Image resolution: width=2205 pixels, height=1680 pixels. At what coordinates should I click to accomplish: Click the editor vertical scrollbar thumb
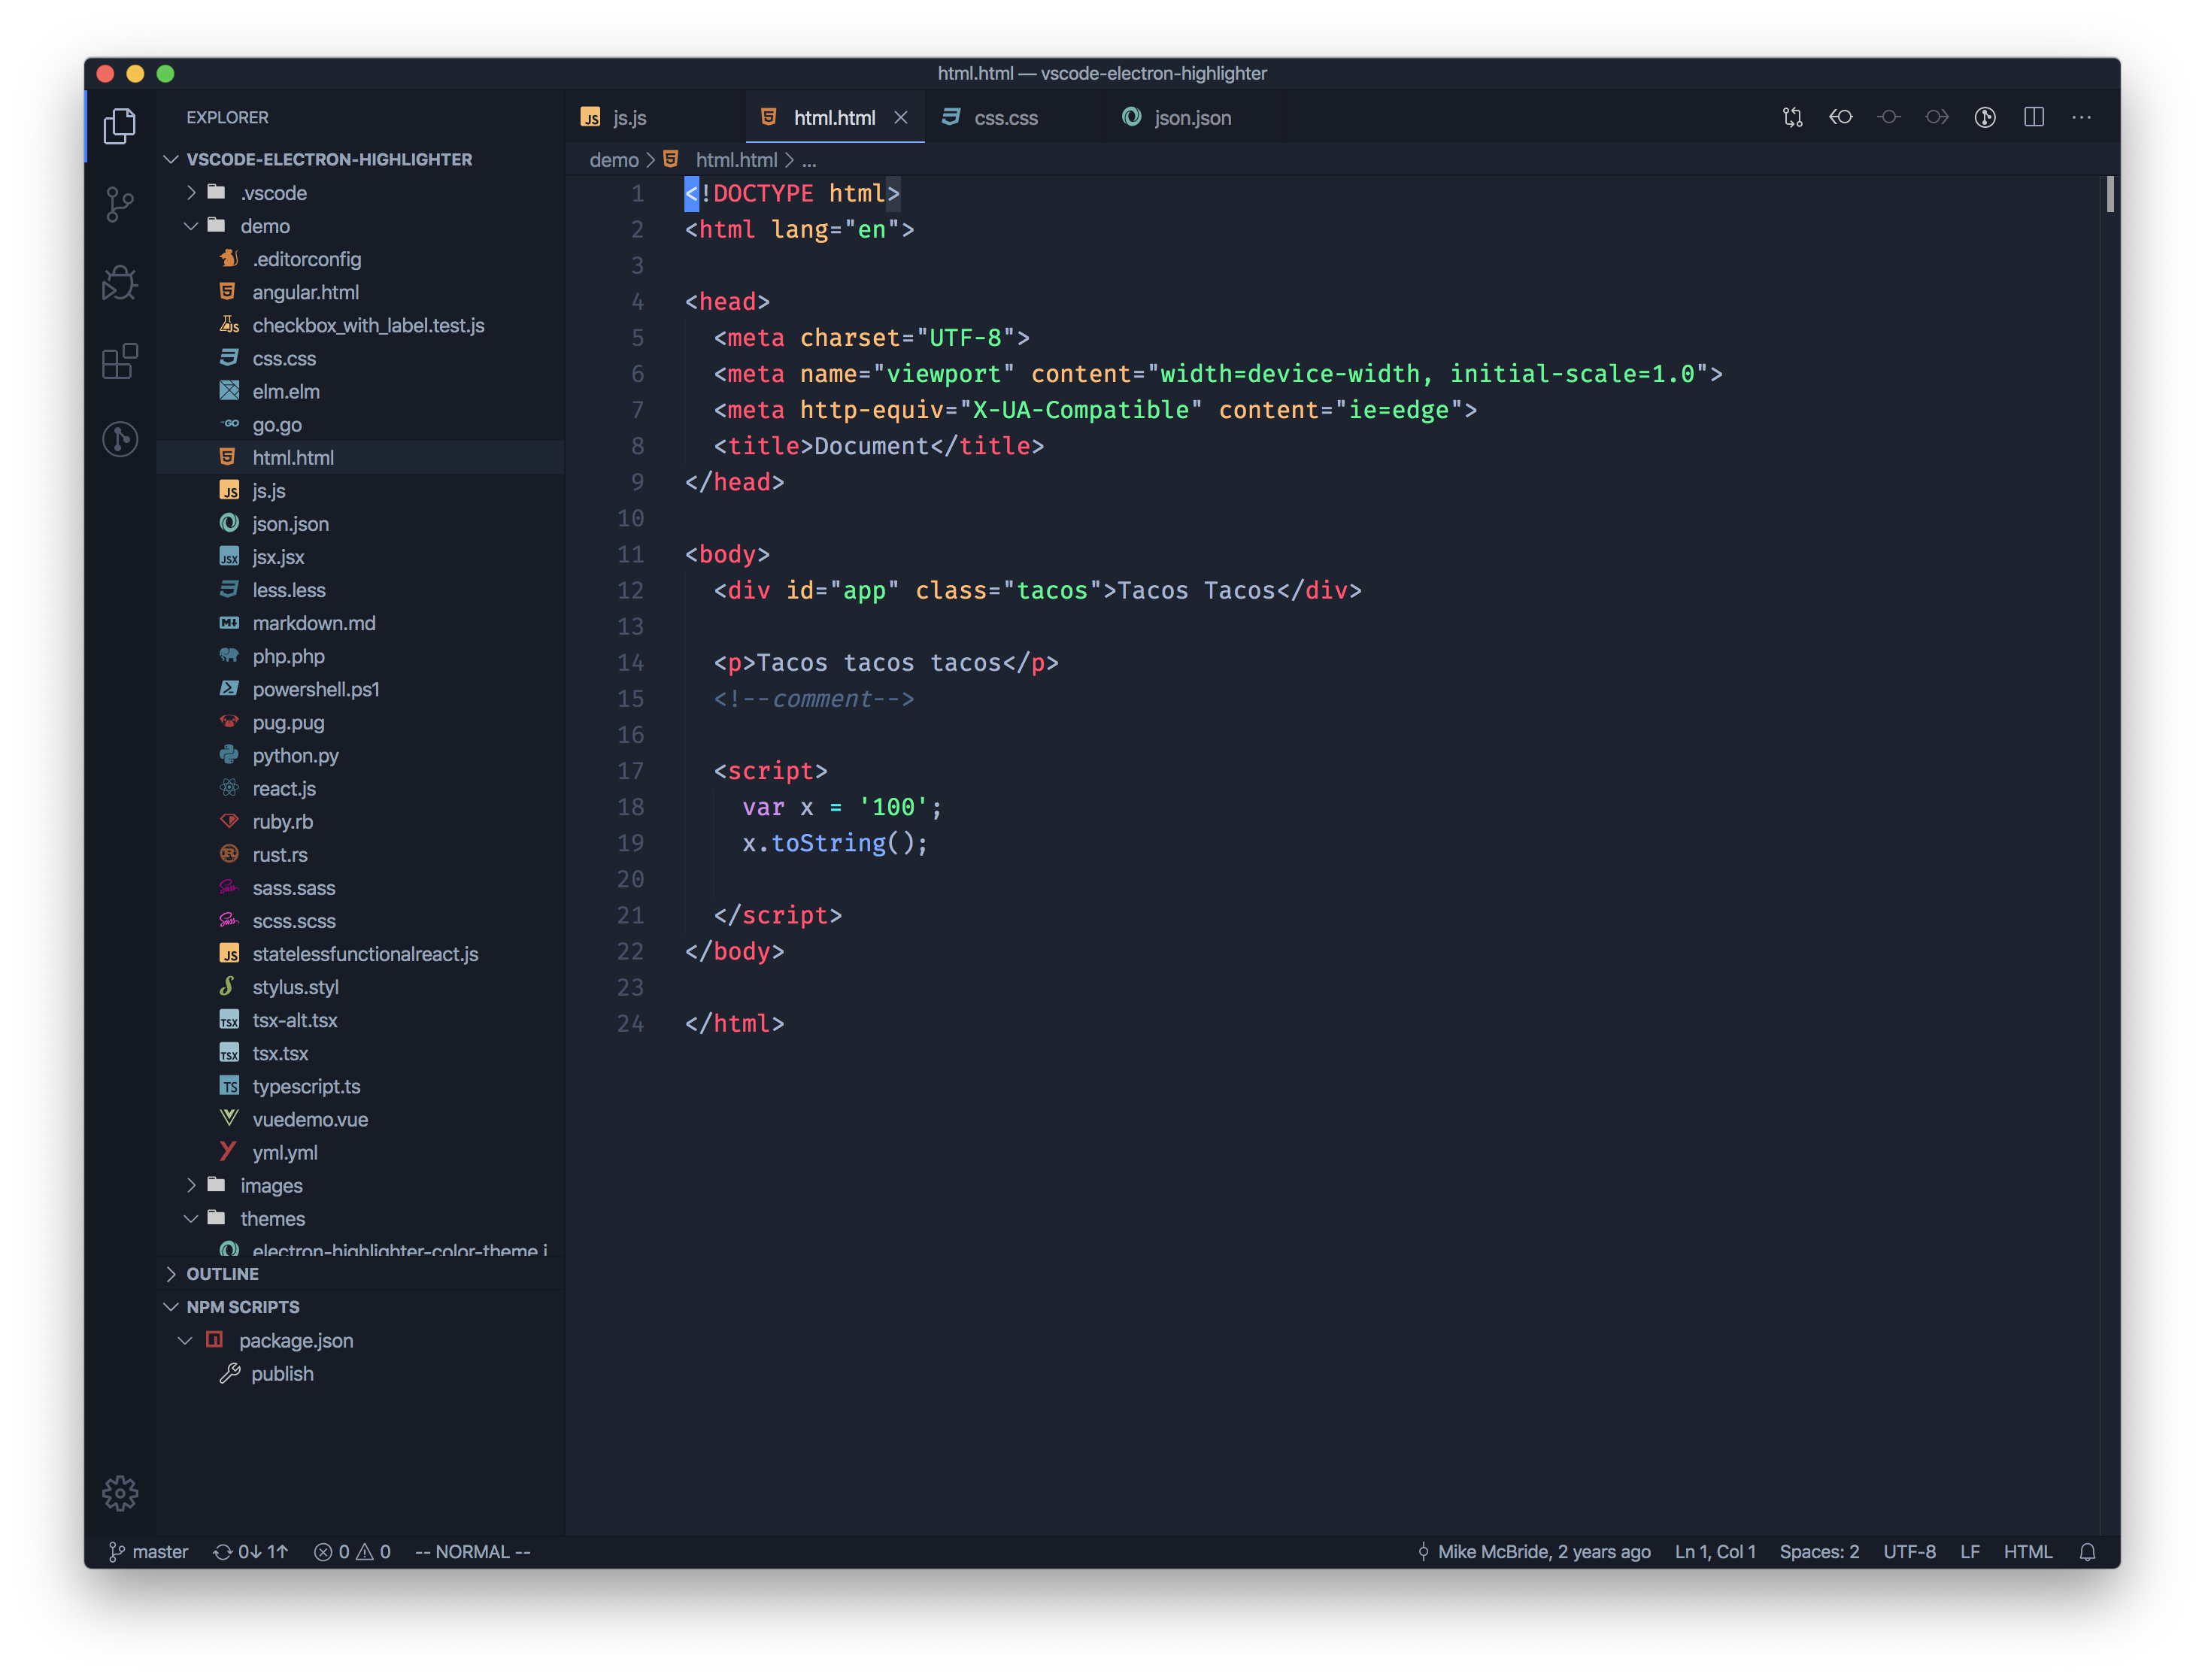click(x=2110, y=194)
